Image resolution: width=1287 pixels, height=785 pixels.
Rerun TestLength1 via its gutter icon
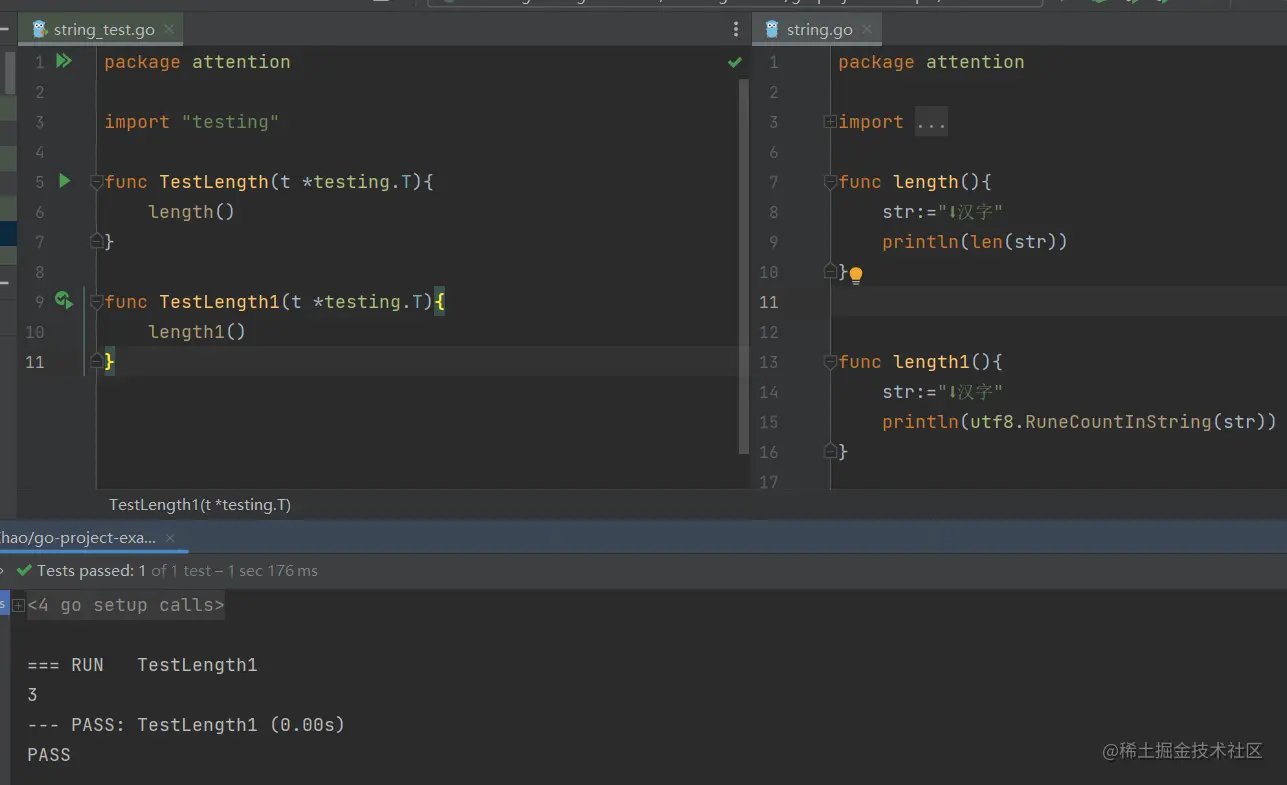[x=64, y=300]
